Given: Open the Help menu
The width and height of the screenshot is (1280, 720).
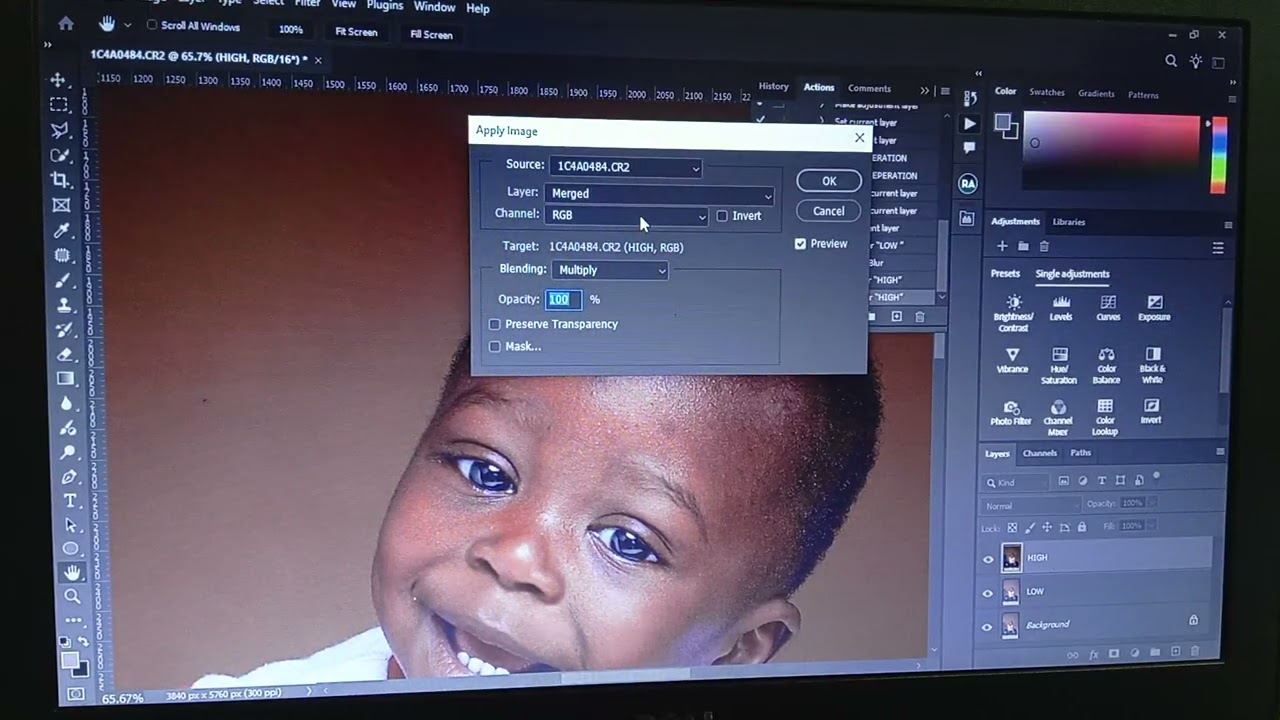Looking at the screenshot, I should 478,8.
